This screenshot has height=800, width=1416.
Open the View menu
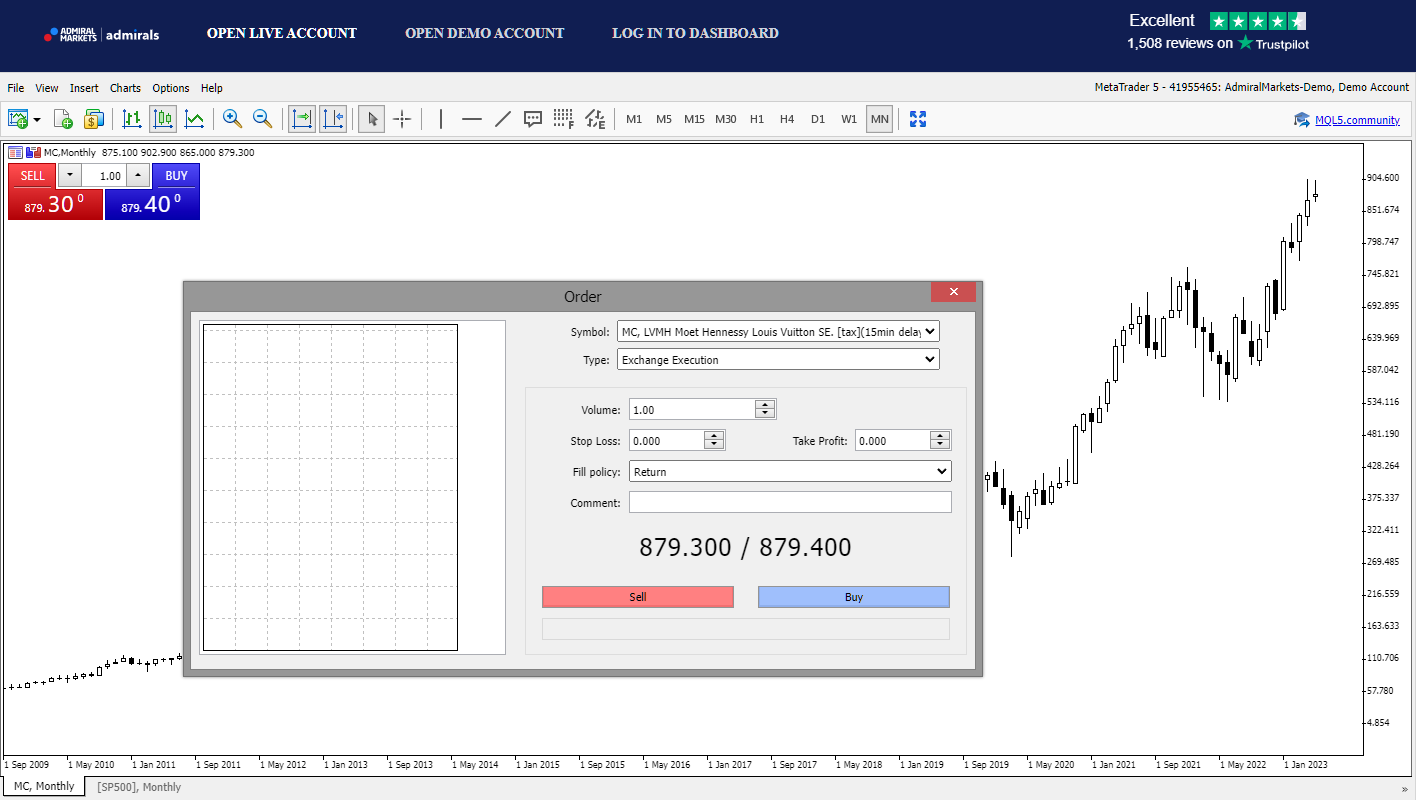click(47, 88)
